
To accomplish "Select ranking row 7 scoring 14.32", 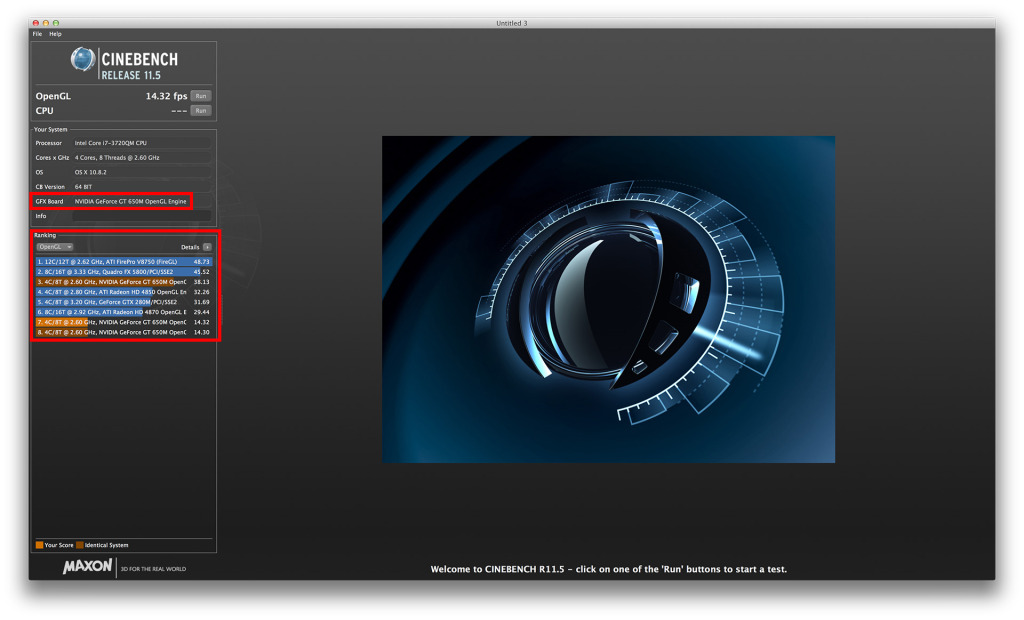I will tap(123, 322).
